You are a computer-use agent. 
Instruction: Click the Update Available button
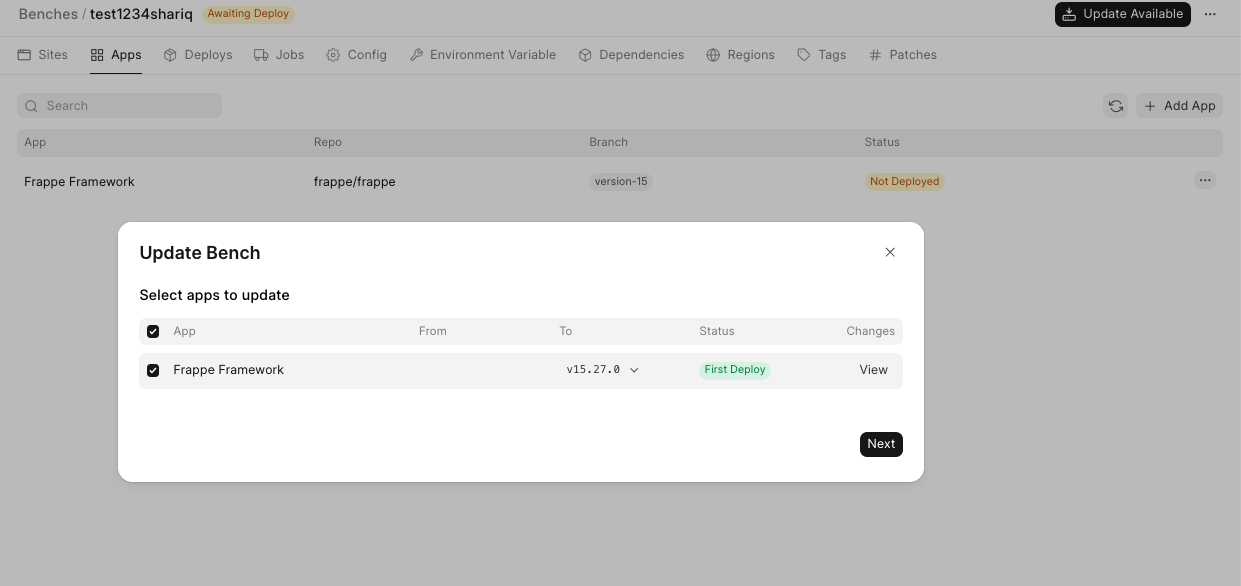(1122, 14)
